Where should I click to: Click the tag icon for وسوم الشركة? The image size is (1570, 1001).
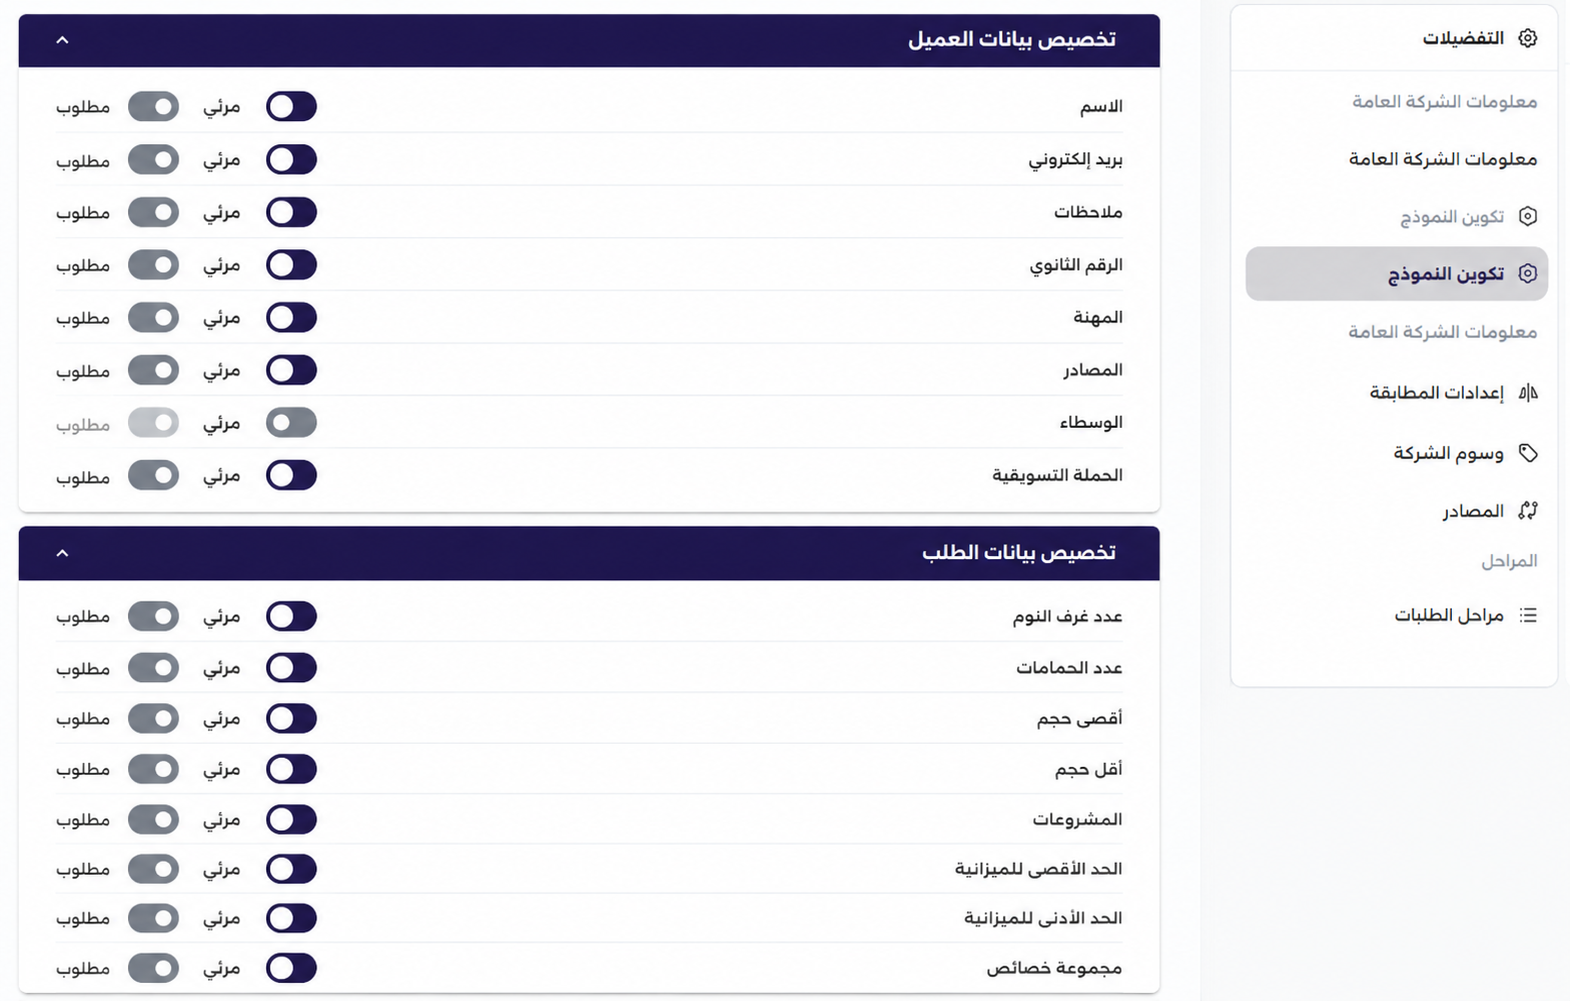coord(1527,453)
